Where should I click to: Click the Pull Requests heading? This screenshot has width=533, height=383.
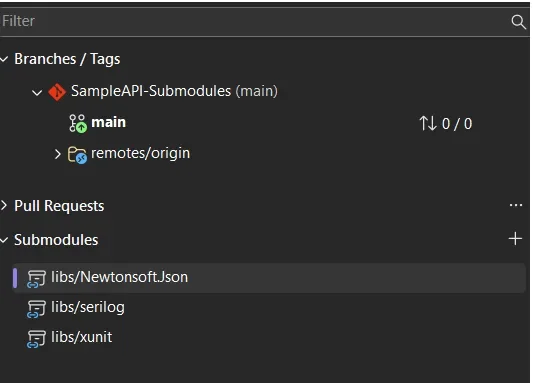pyautogui.click(x=59, y=206)
